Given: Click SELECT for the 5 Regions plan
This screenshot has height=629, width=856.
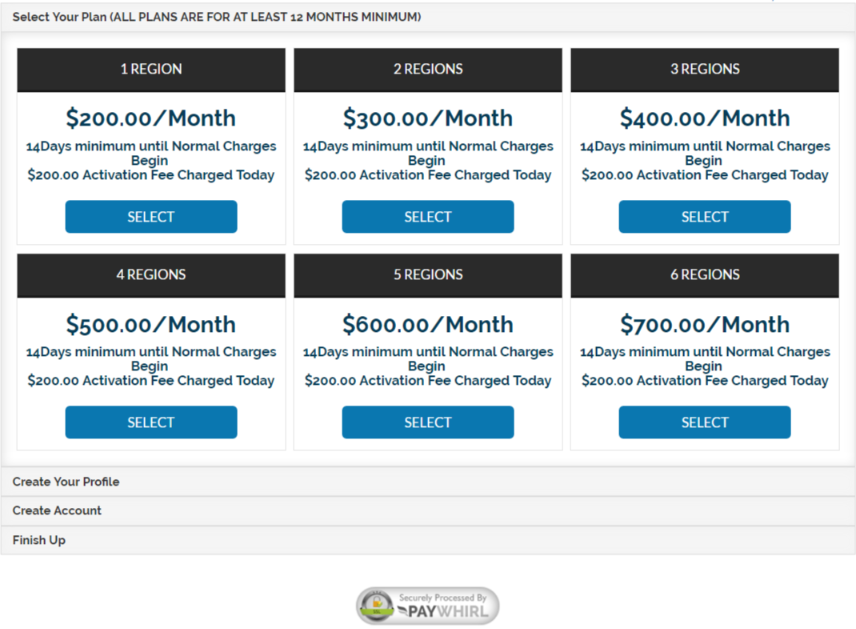Looking at the screenshot, I should coord(427,422).
